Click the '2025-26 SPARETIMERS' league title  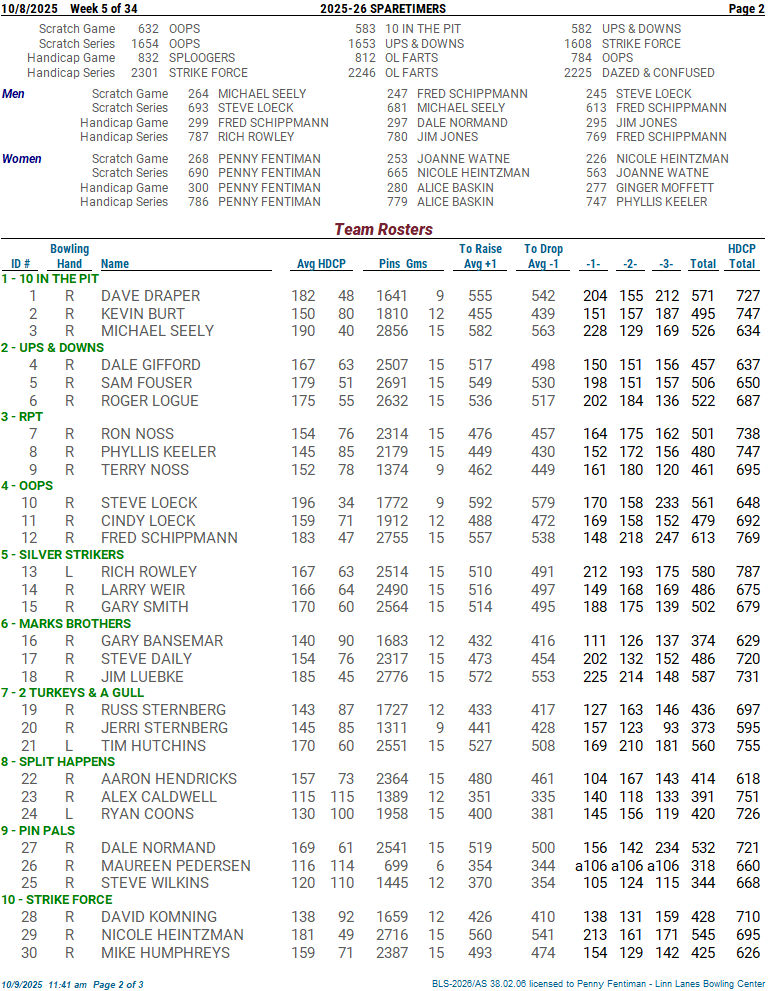(383, 9)
